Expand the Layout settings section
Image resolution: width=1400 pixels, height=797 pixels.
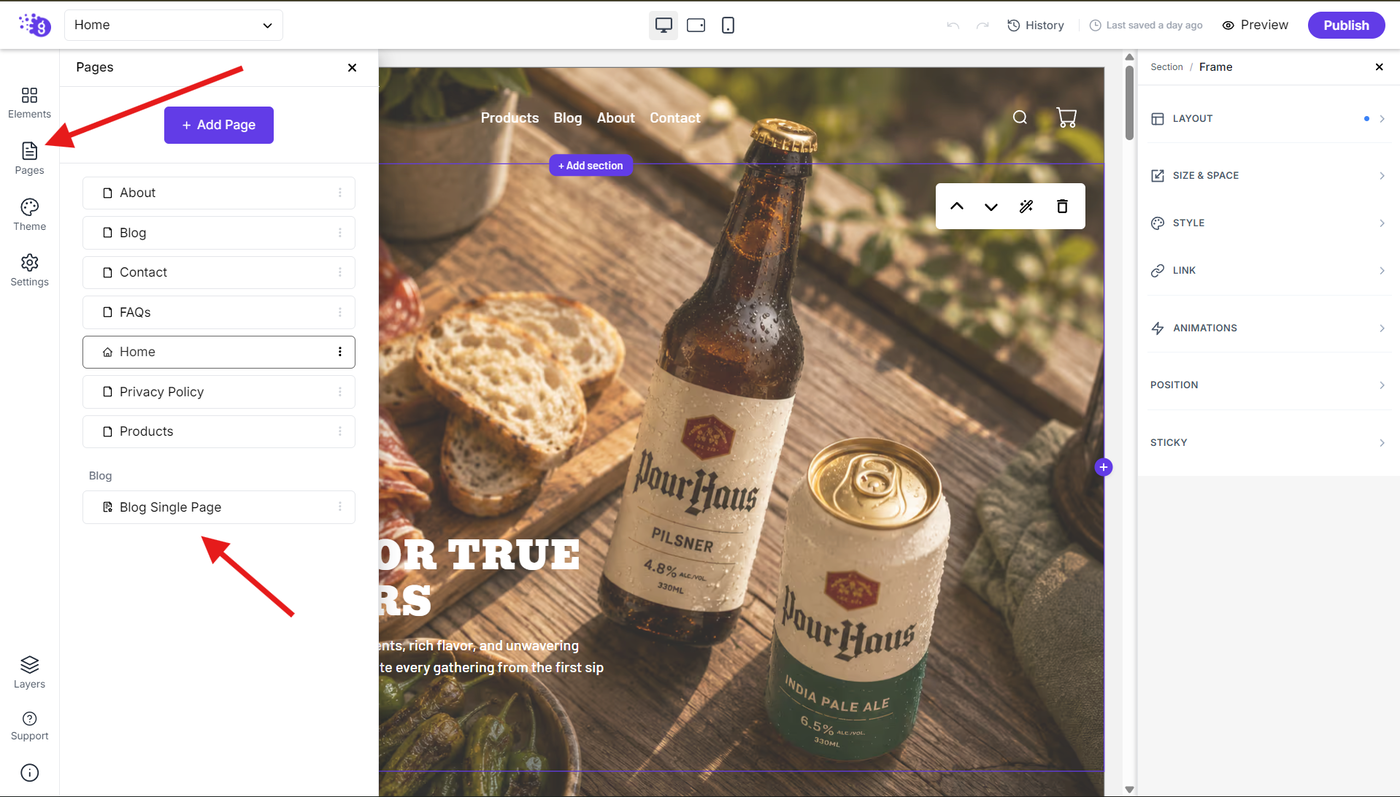click(x=1267, y=118)
